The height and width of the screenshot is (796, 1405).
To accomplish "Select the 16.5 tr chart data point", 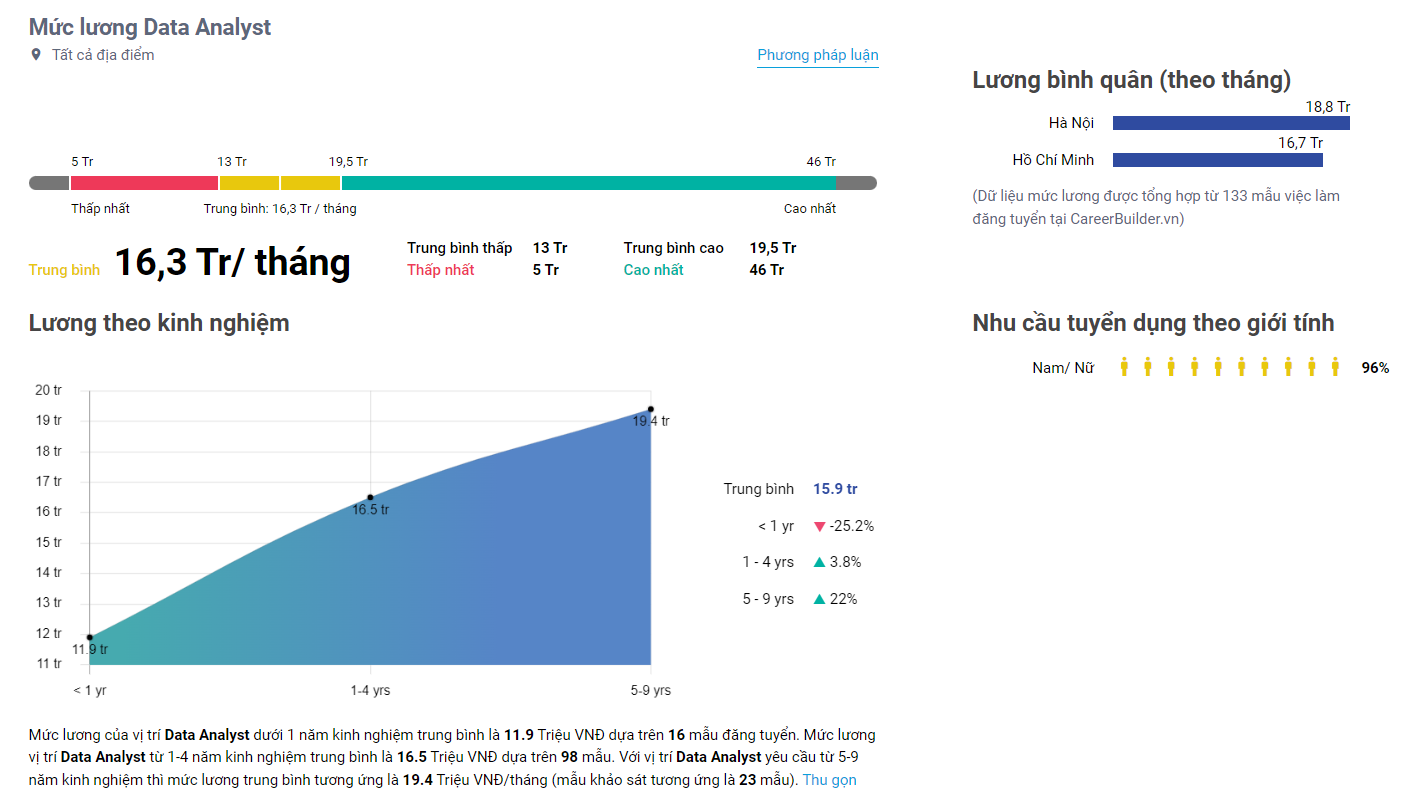I will pyautogui.click(x=371, y=497).
